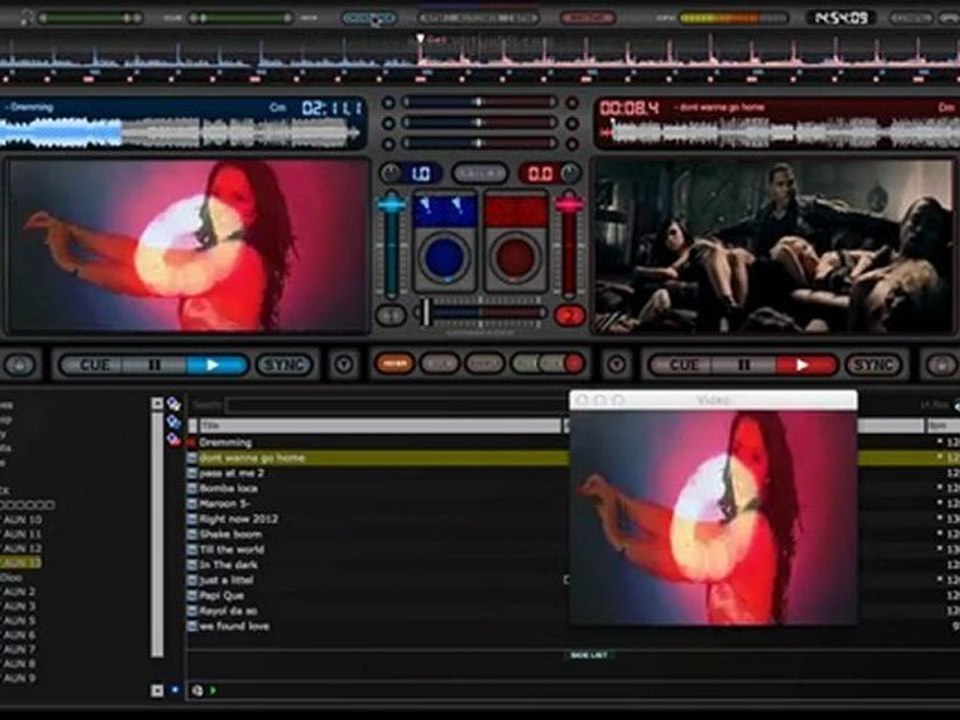Image resolution: width=960 pixels, height=720 pixels.
Task: Play the right red deck
Action: coord(805,366)
